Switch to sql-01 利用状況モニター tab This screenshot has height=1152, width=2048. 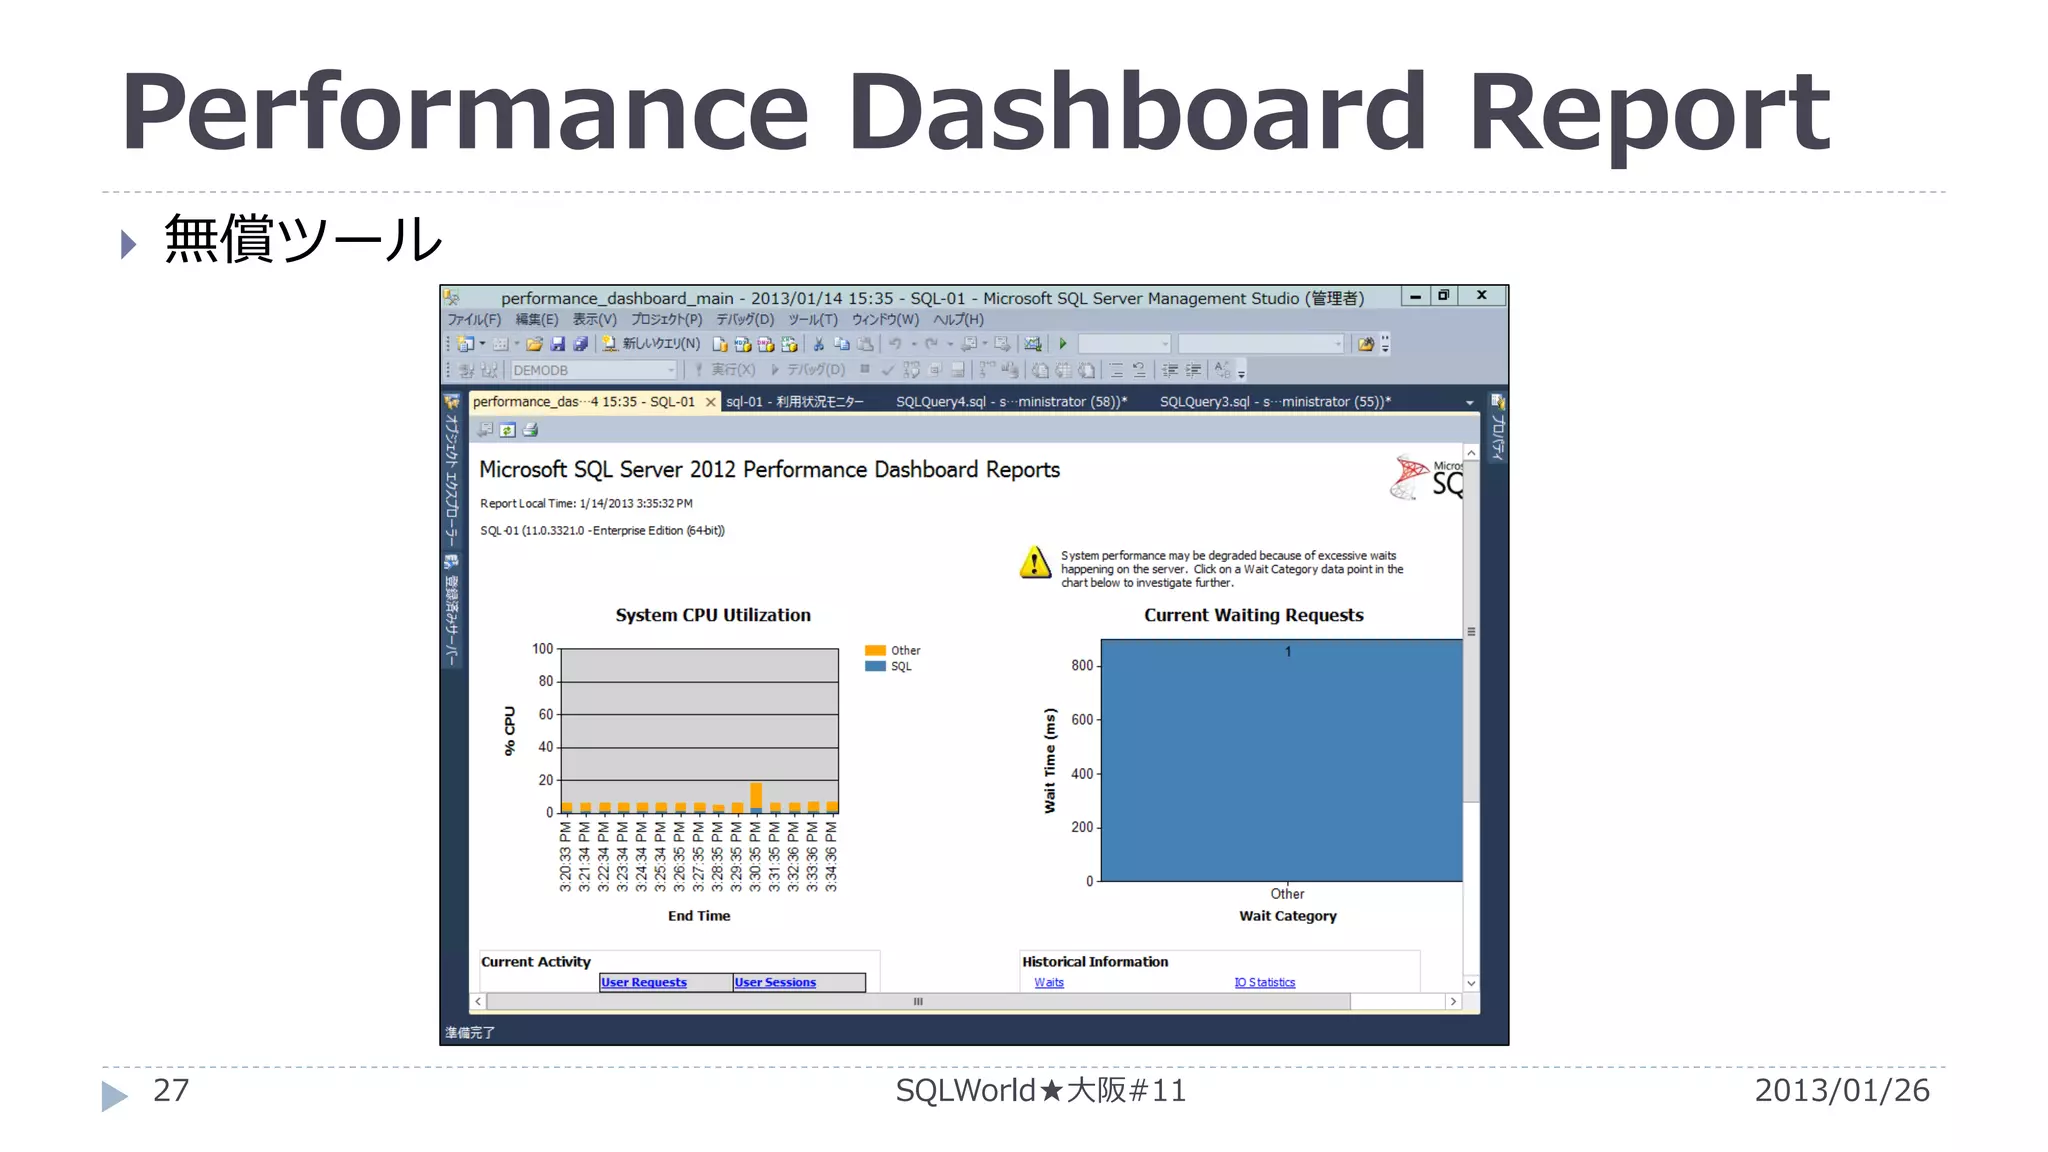pyautogui.click(x=795, y=402)
